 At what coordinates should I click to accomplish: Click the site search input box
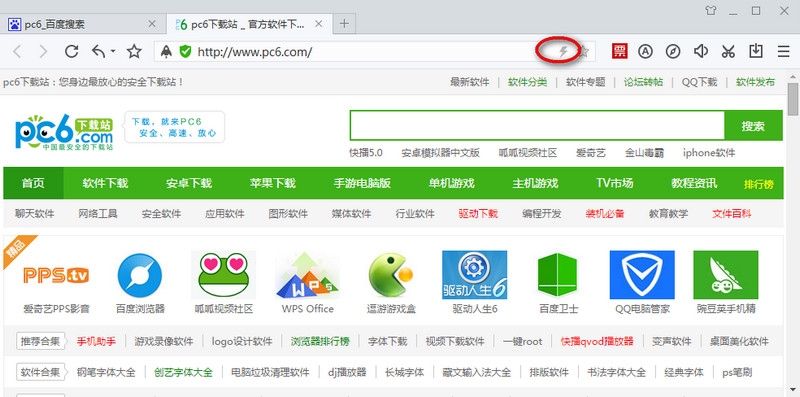point(537,125)
